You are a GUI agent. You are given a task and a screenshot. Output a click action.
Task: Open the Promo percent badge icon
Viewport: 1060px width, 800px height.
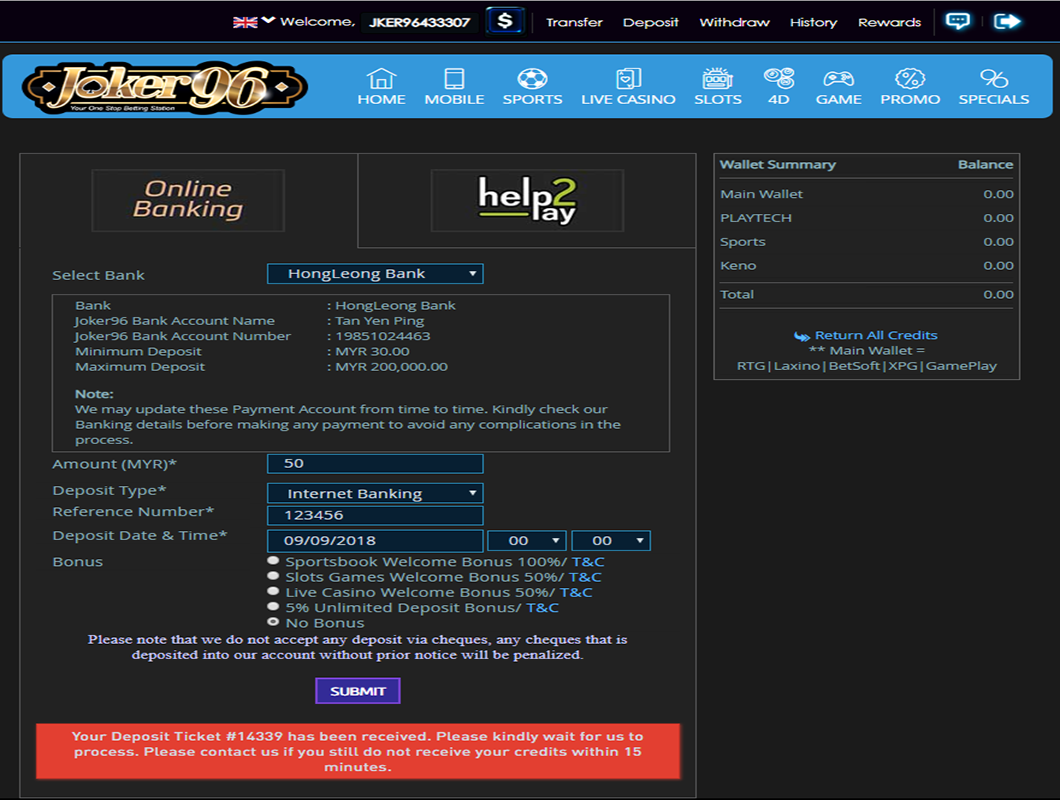(x=910, y=79)
